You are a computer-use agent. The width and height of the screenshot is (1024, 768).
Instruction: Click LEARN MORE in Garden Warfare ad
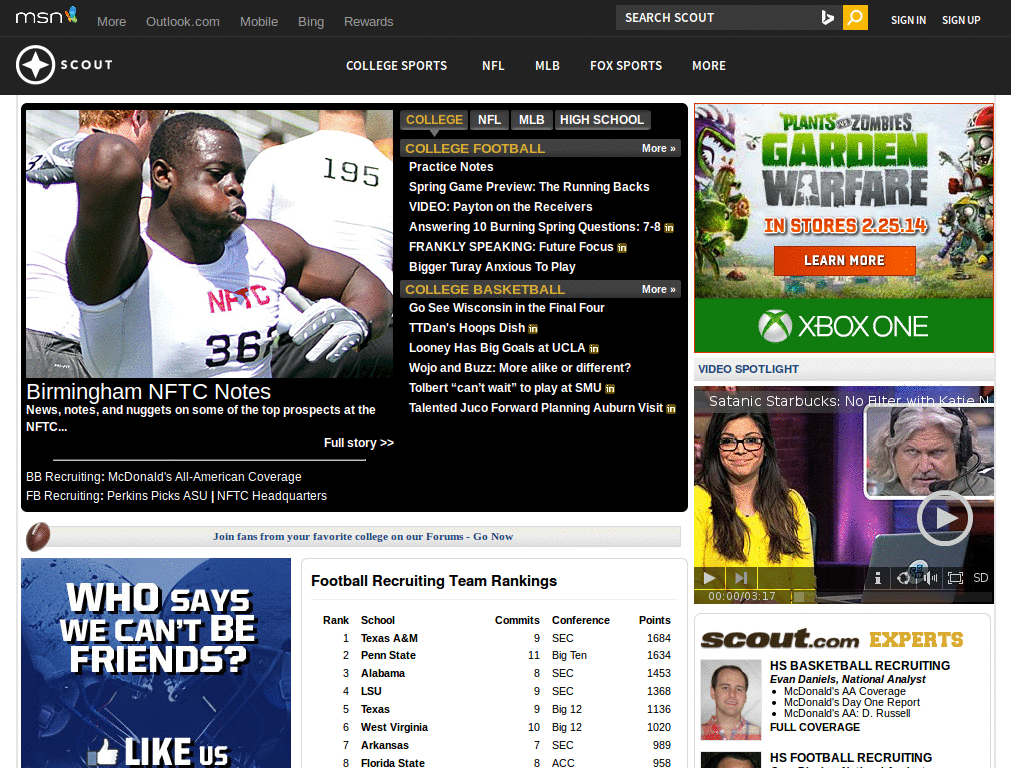pos(844,261)
